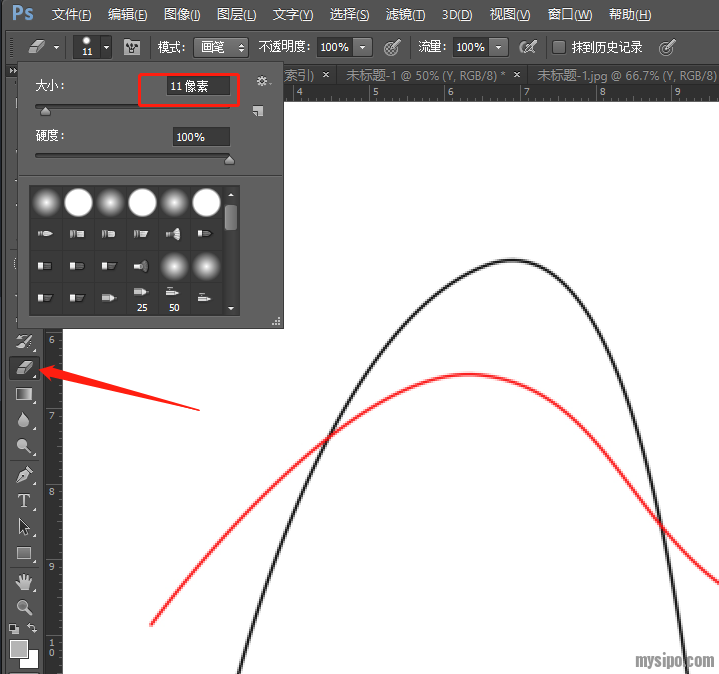The height and width of the screenshot is (674, 719).
Task: Select the Hand tool
Action: click(24, 581)
